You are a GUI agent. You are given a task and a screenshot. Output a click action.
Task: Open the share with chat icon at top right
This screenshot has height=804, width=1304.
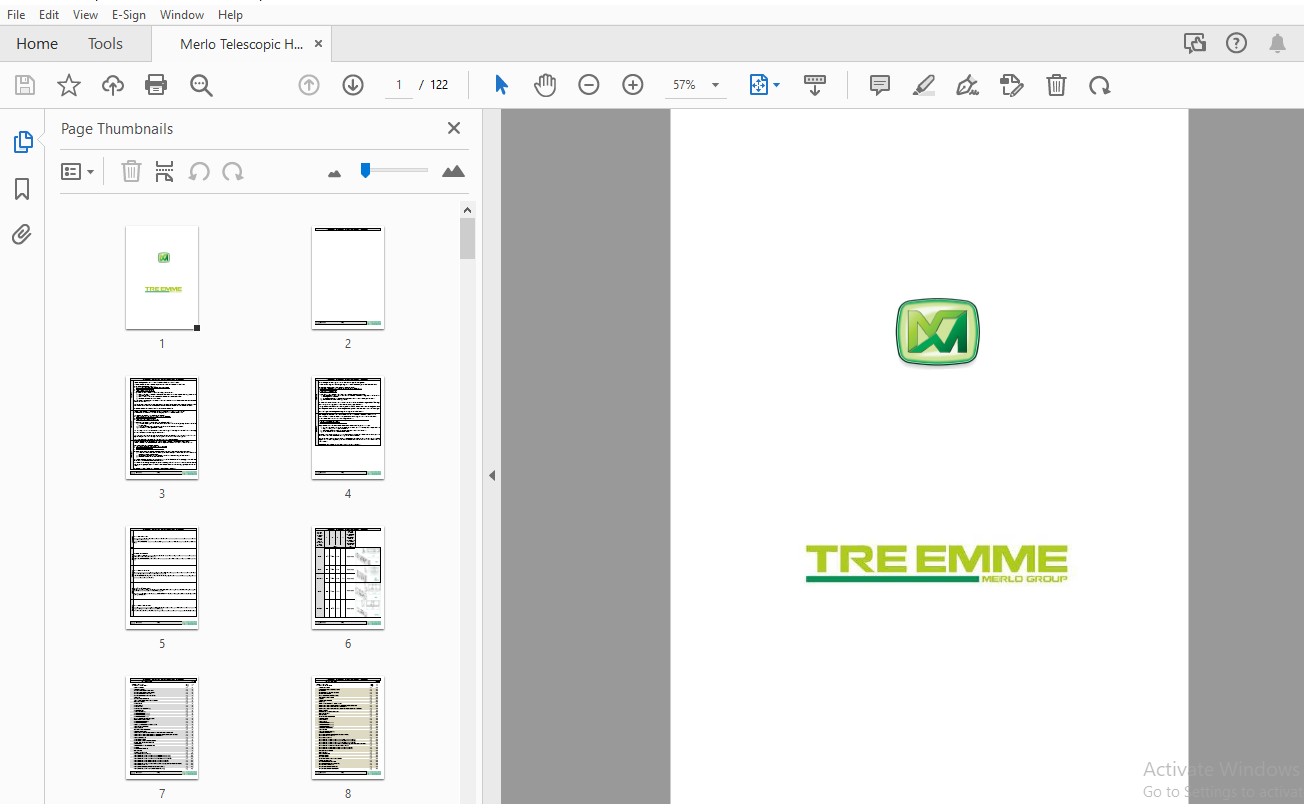click(x=1194, y=43)
